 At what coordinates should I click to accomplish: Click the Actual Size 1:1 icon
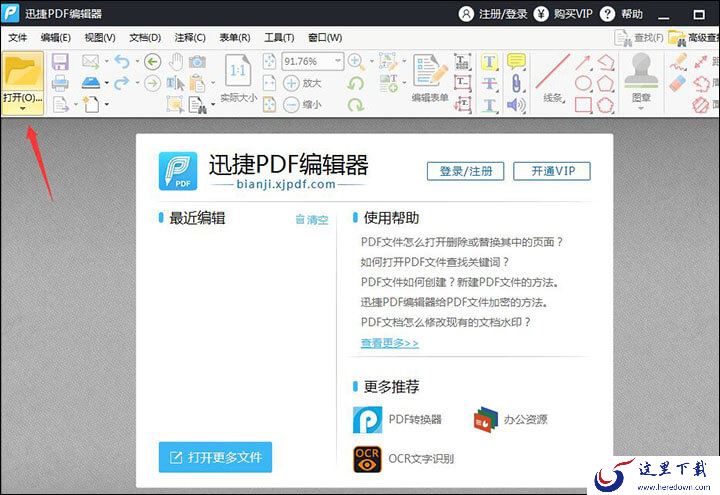pos(238,70)
